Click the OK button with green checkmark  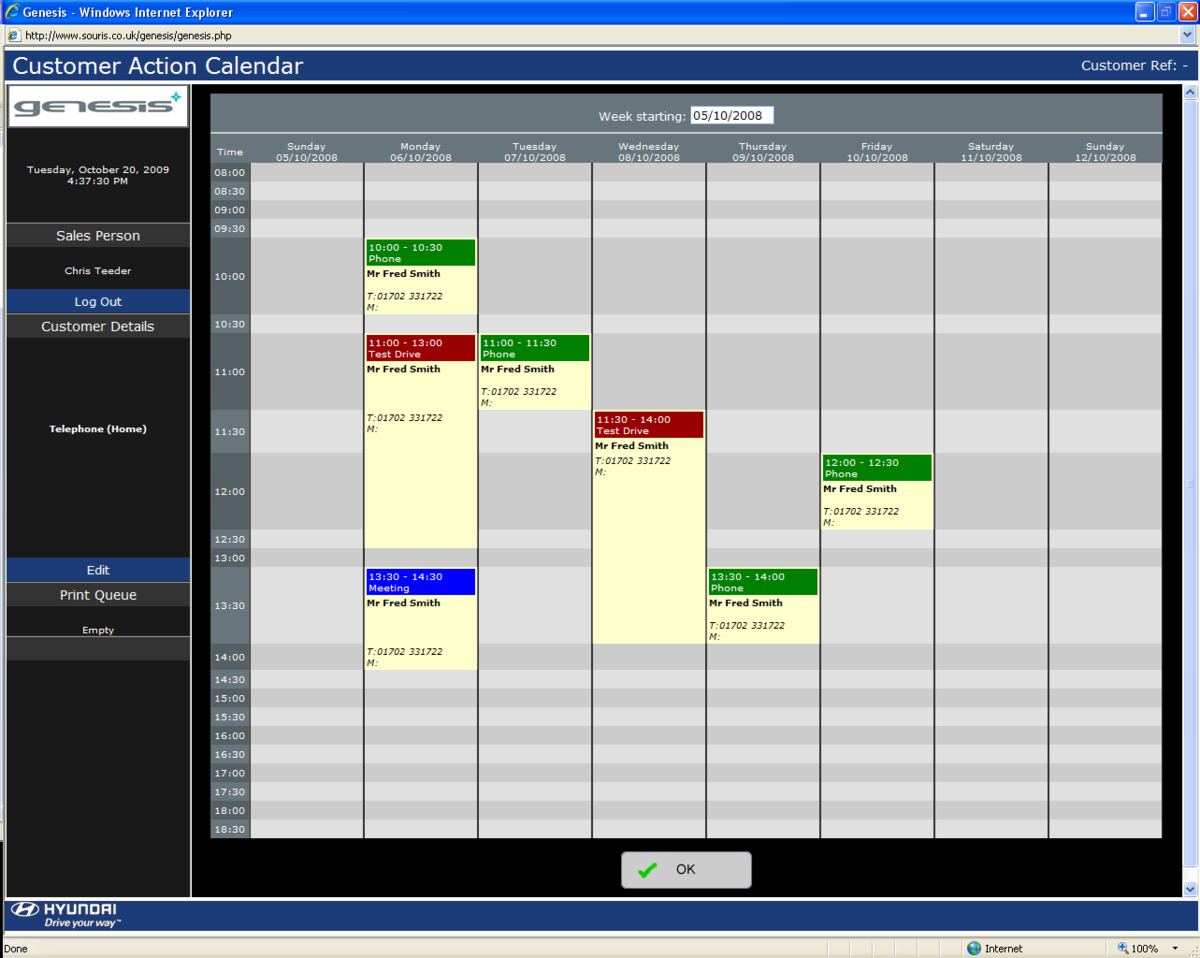(x=686, y=870)
